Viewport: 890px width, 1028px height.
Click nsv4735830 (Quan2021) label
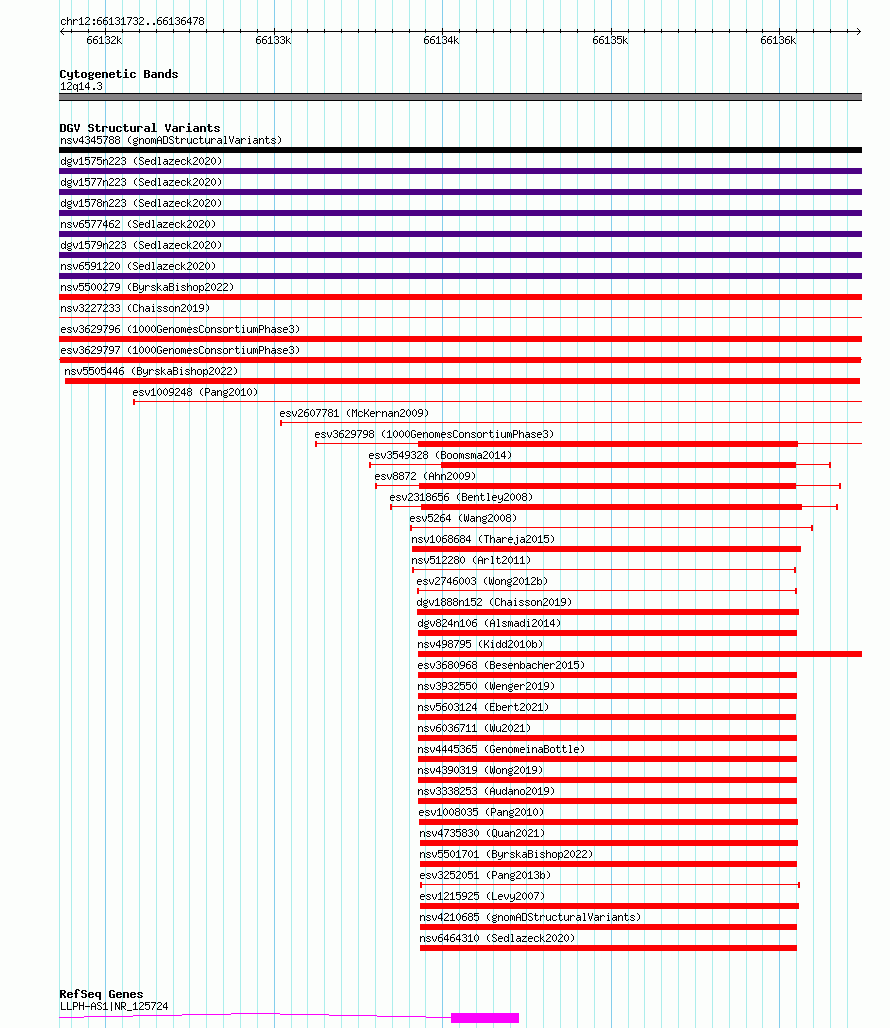coord(482,833)
